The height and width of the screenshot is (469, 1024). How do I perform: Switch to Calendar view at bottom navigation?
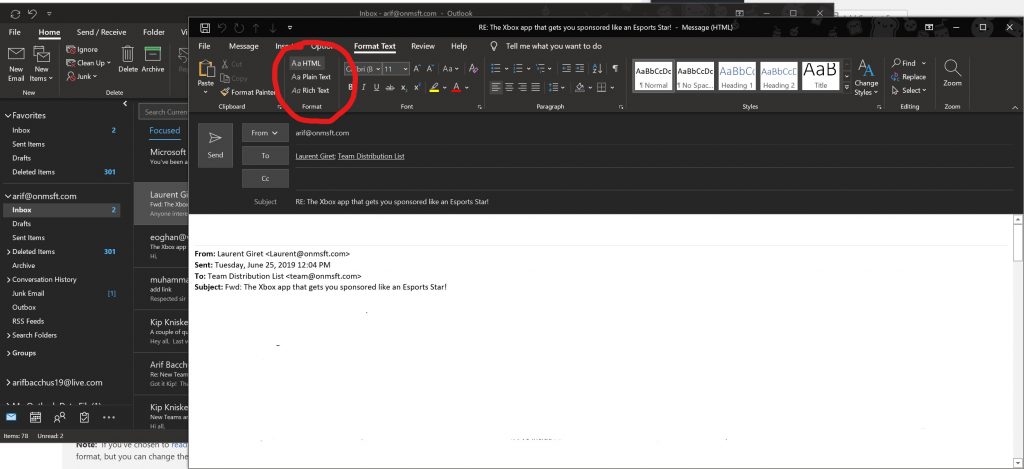click(x=35, y=417)
